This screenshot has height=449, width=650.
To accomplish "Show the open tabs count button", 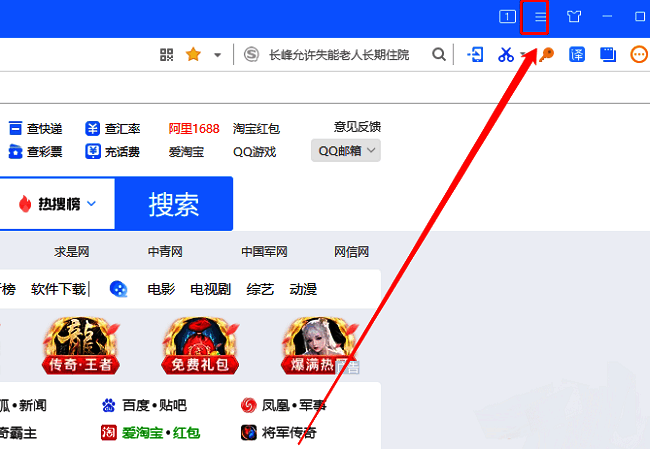I will pyautogui.click(x=507, y=17).
